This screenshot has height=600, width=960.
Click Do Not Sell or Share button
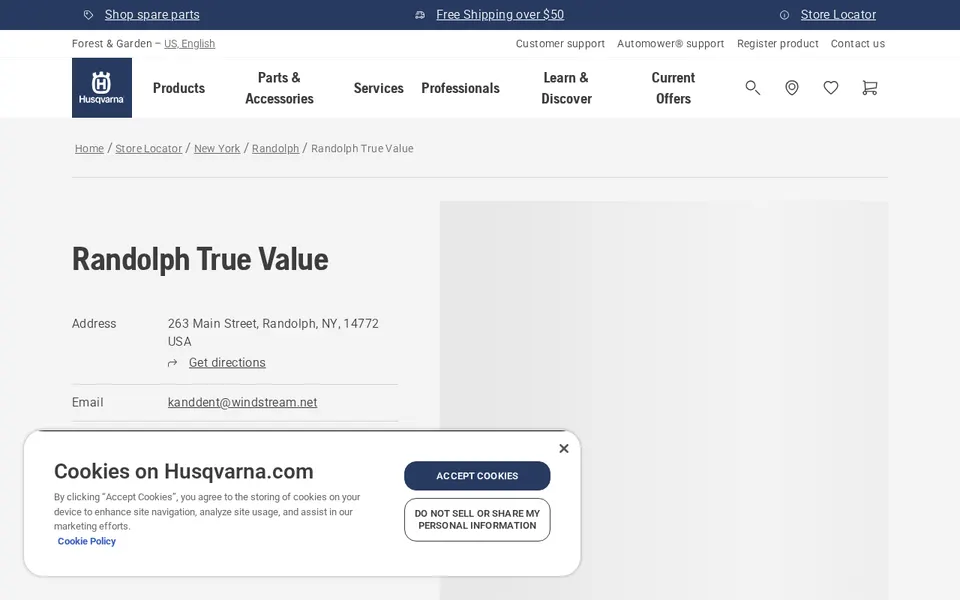(x=477, y=520)
